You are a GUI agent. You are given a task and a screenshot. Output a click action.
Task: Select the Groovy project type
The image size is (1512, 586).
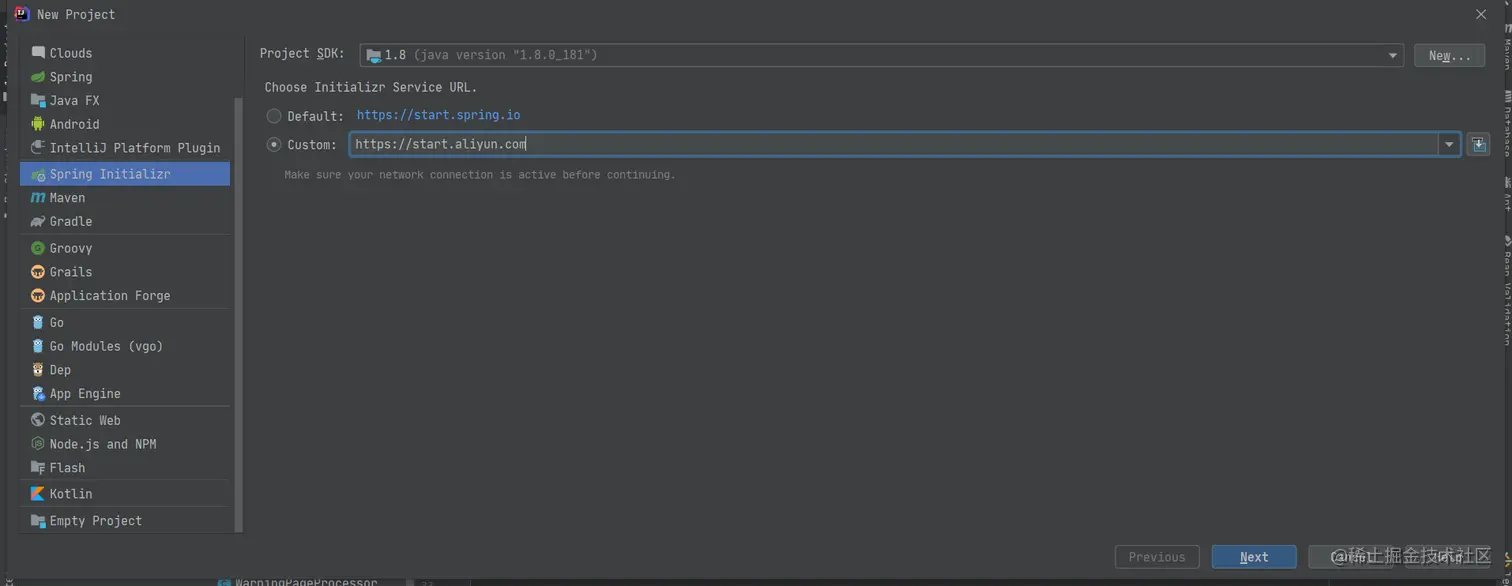point(125,248)
